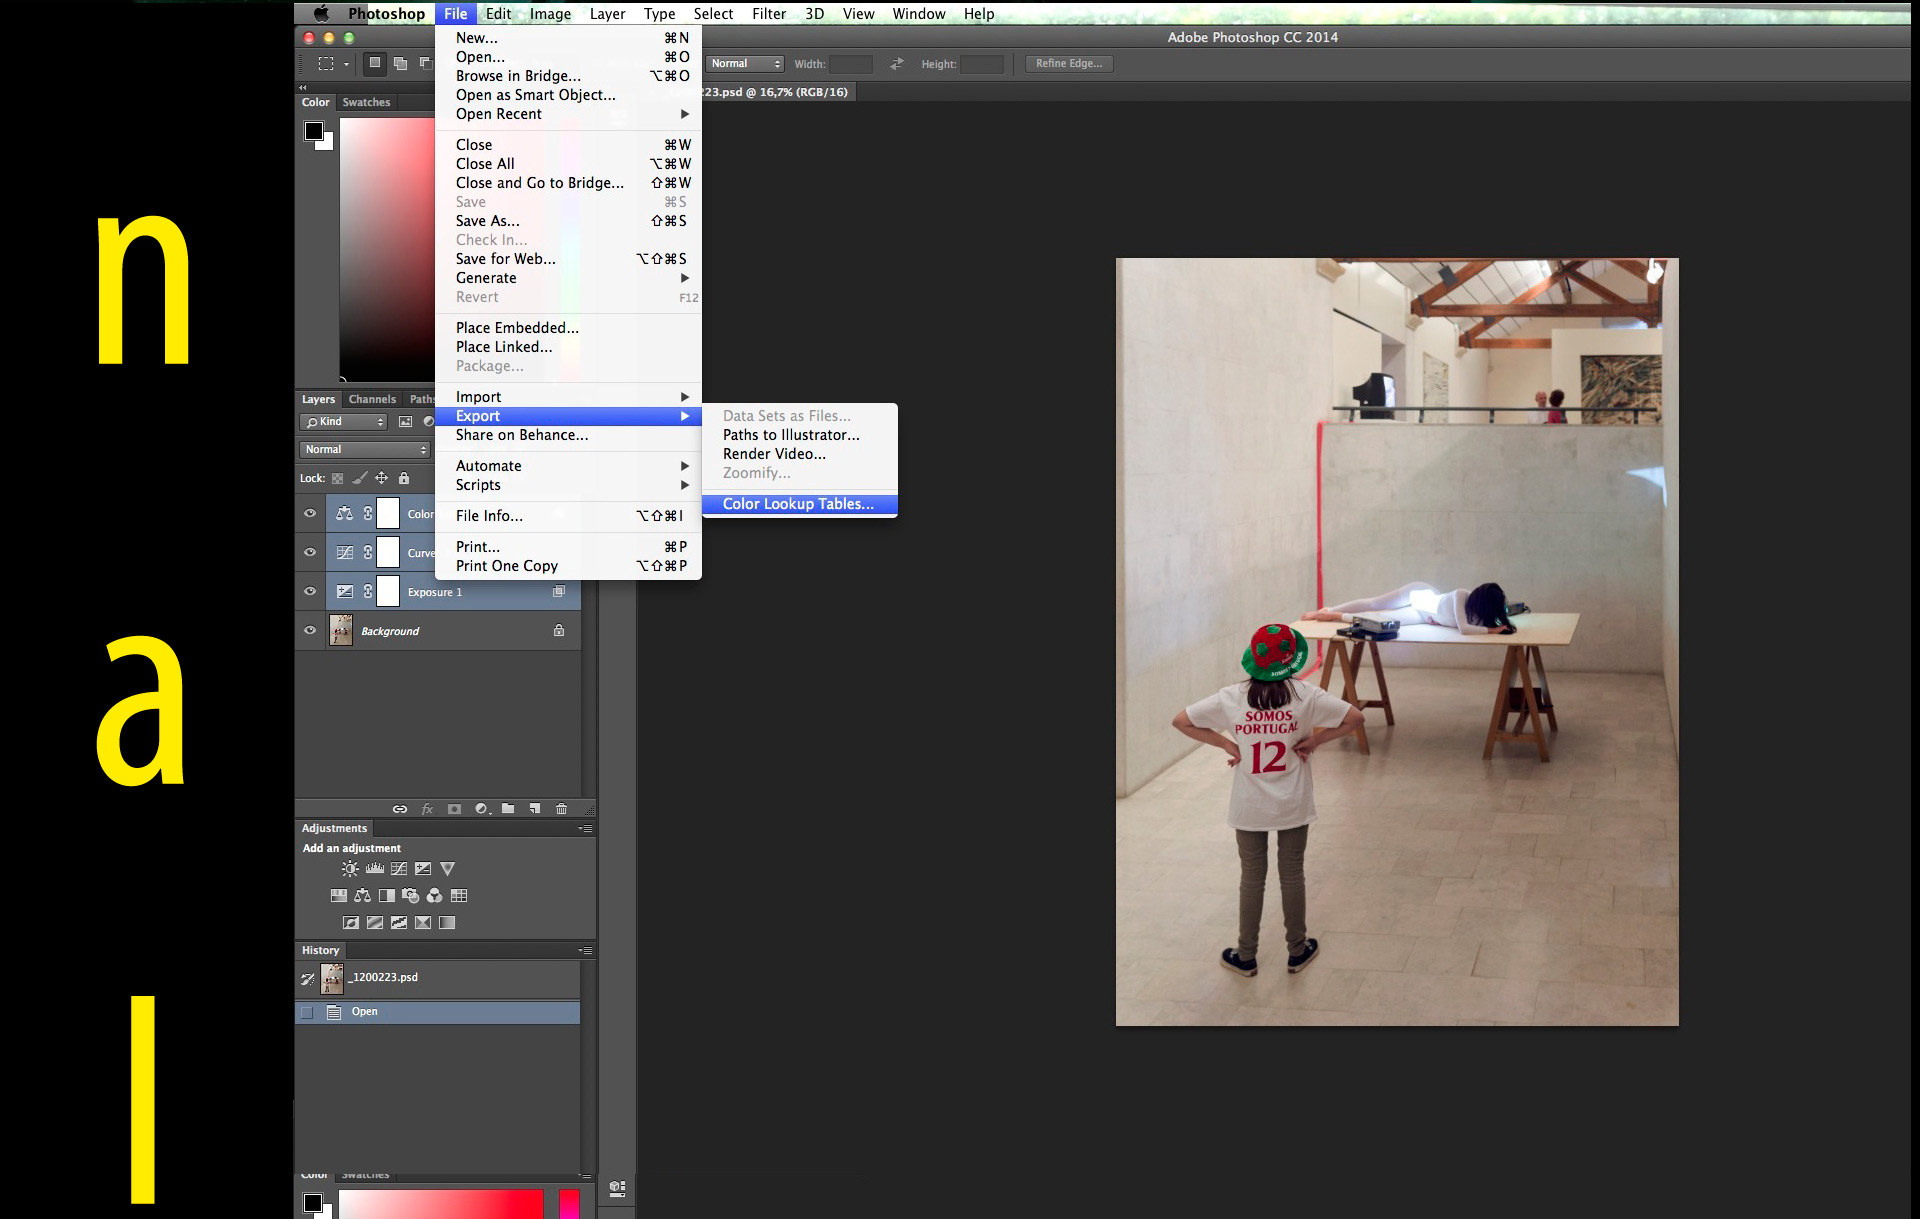Open the Apple menu
Image resolution: width=1920 pixels, height=1219 pixels.
click(321, 14)
